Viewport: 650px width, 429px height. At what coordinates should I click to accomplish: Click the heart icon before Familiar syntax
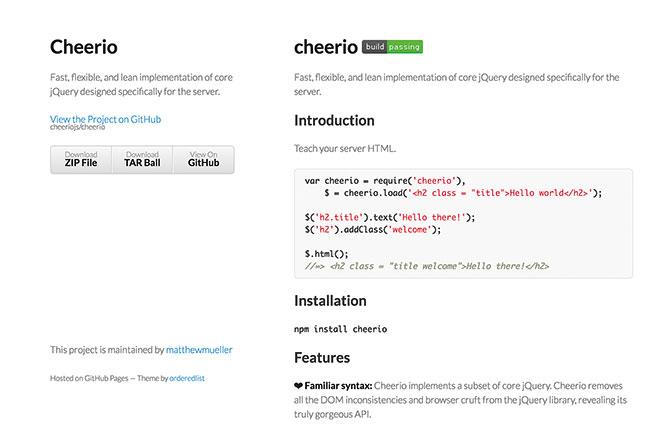pyautogui.click(x=299, y=384)
